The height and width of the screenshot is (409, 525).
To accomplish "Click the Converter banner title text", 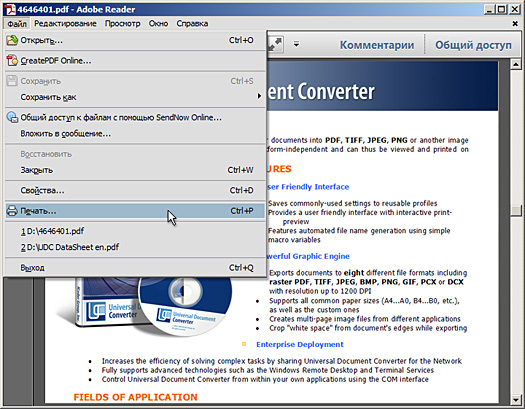I will pos(321,91).
